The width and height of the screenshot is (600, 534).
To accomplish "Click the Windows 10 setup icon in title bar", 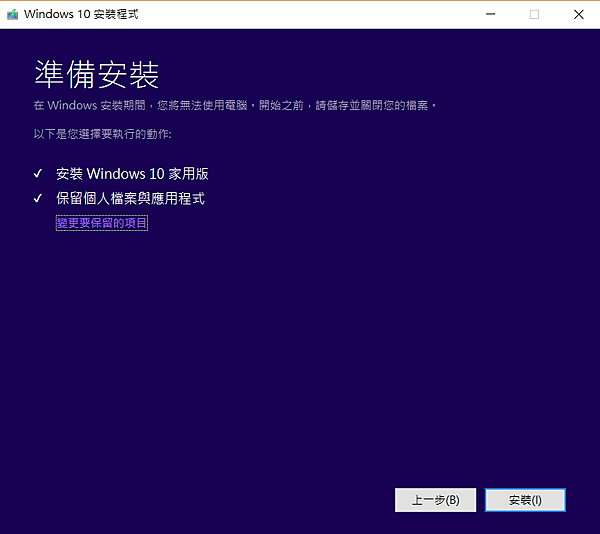I will (12, 15).
